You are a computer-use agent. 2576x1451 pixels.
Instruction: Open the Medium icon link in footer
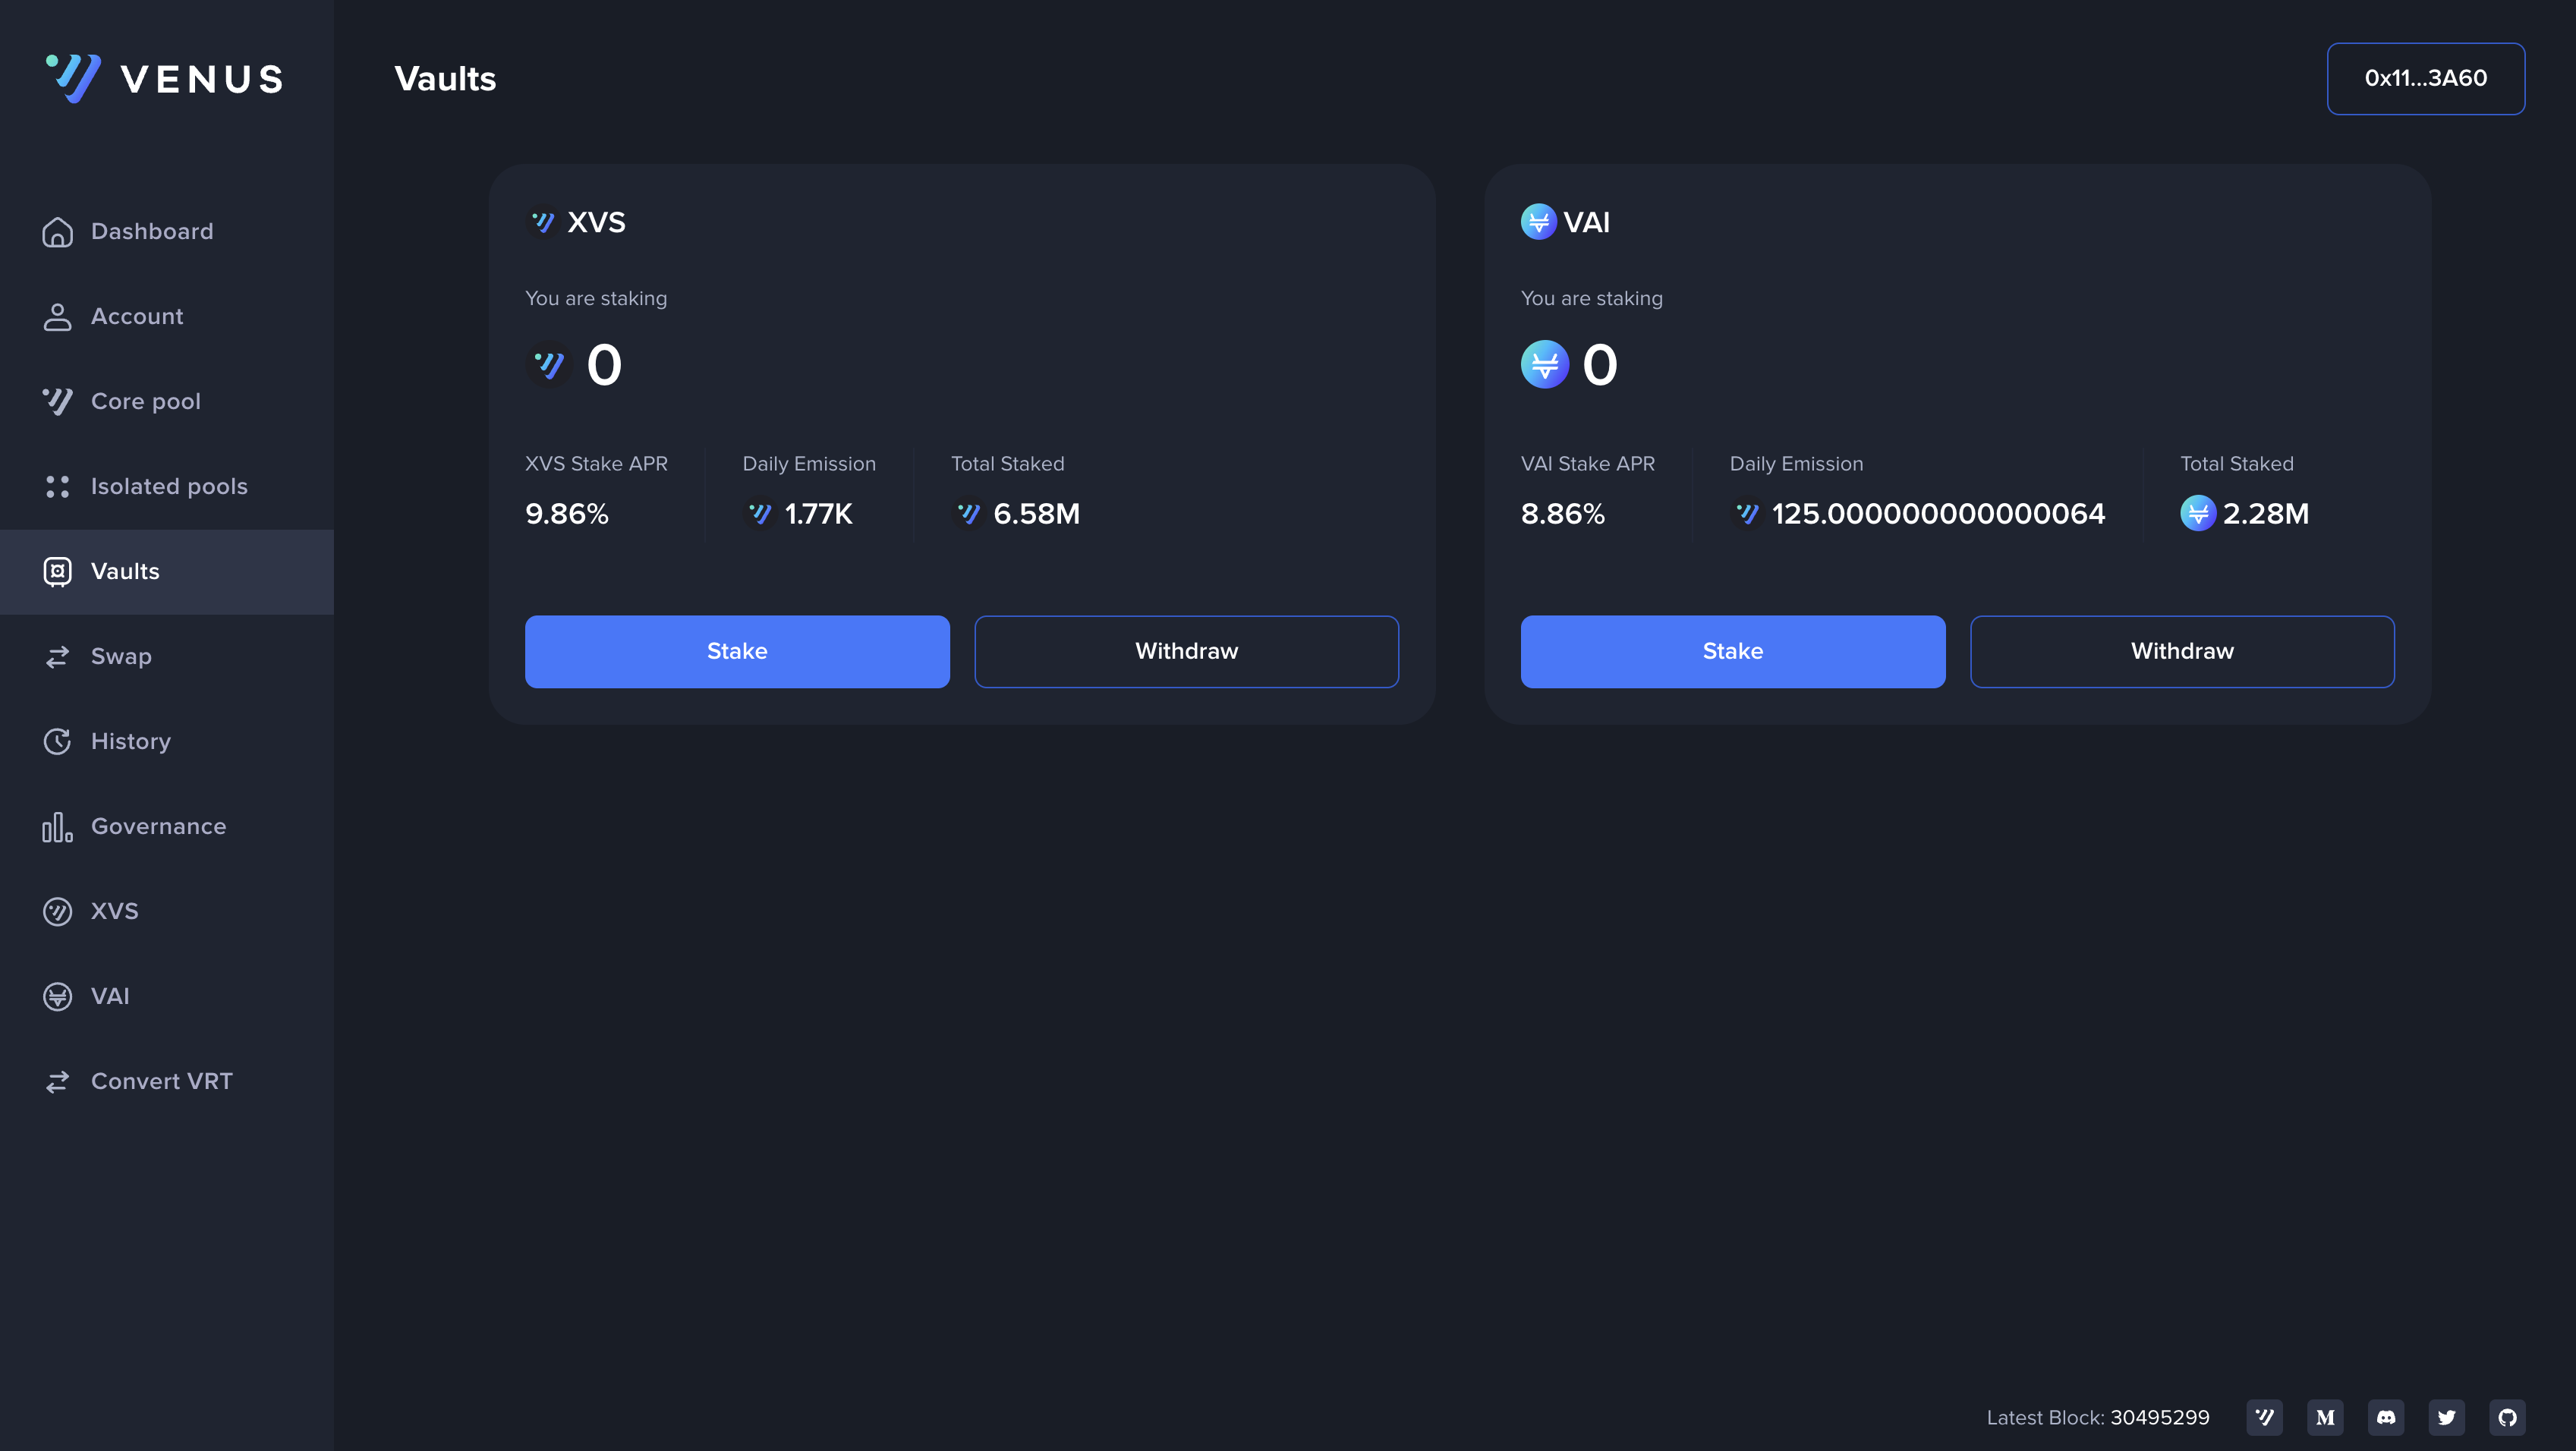click(2325, 1417)
